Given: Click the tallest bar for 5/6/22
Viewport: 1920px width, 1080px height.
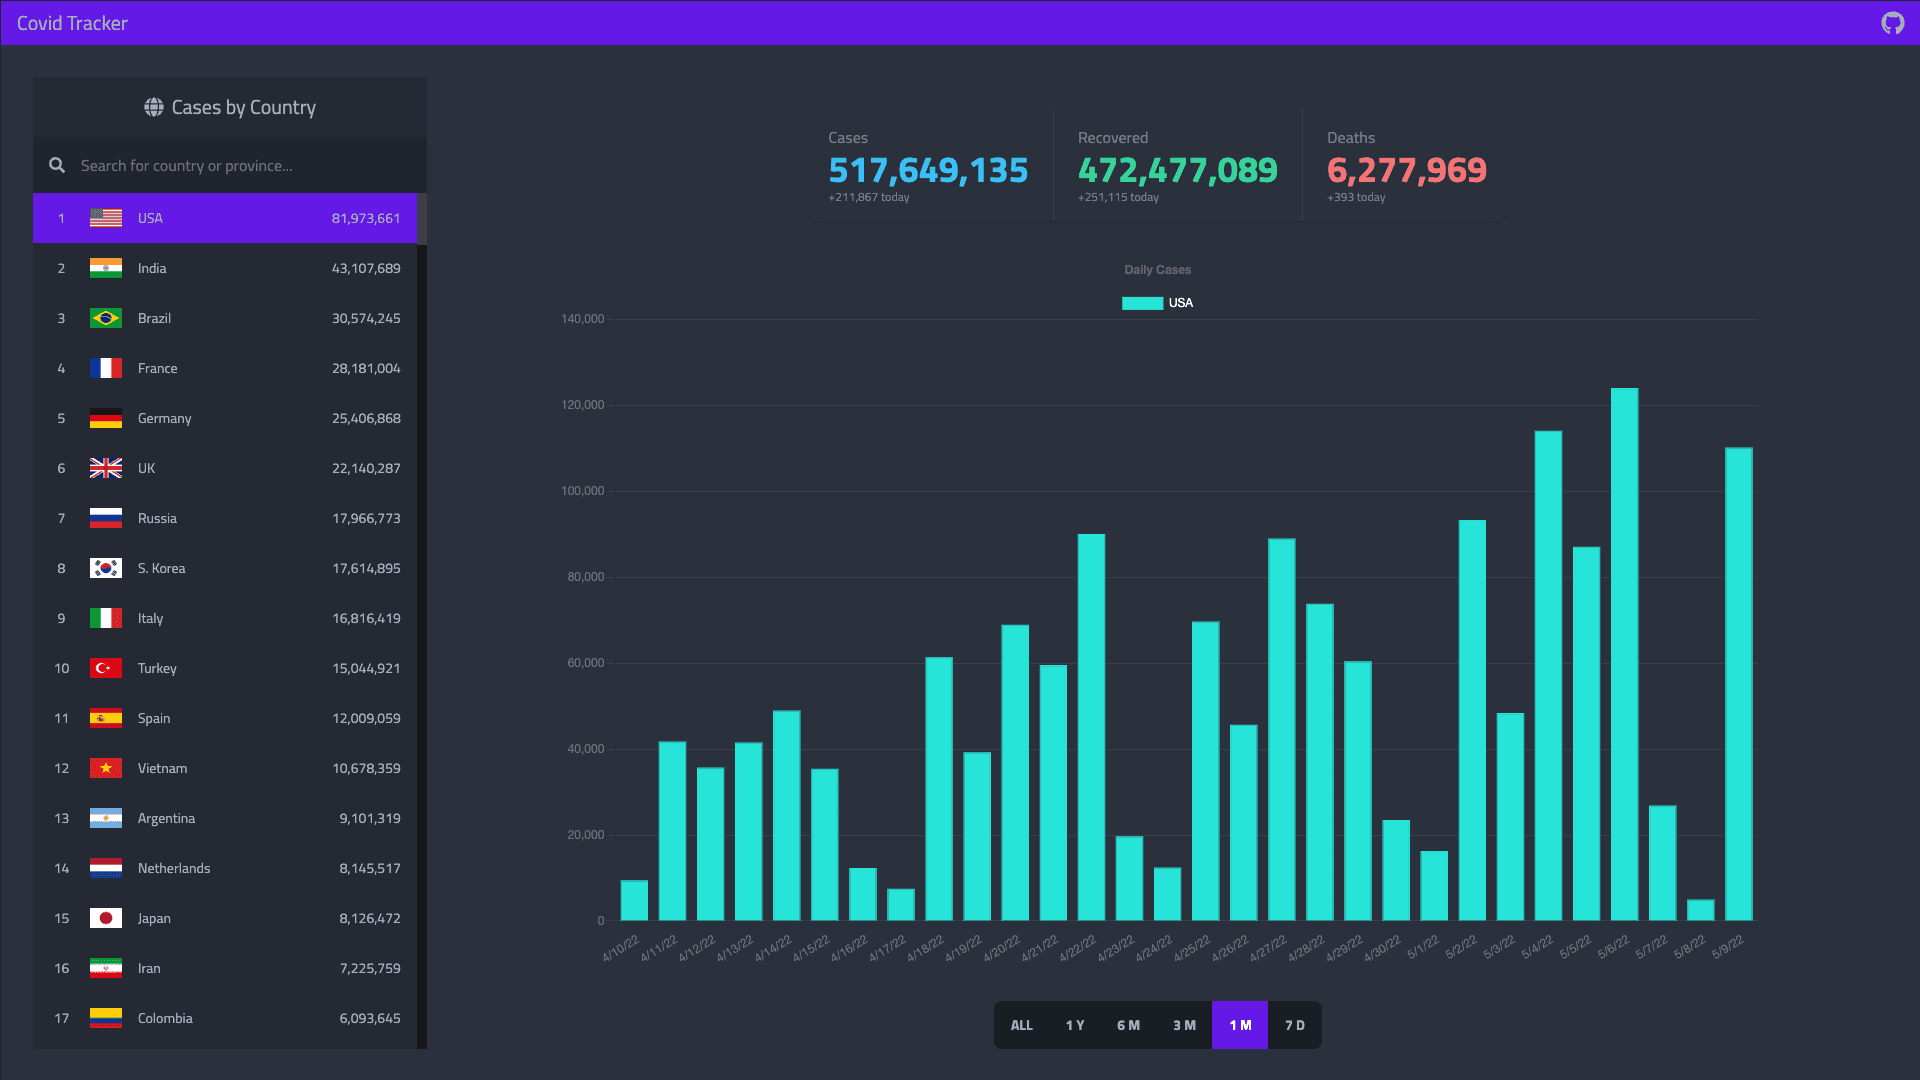Looking at the screenshot, I should point(1624,654).
